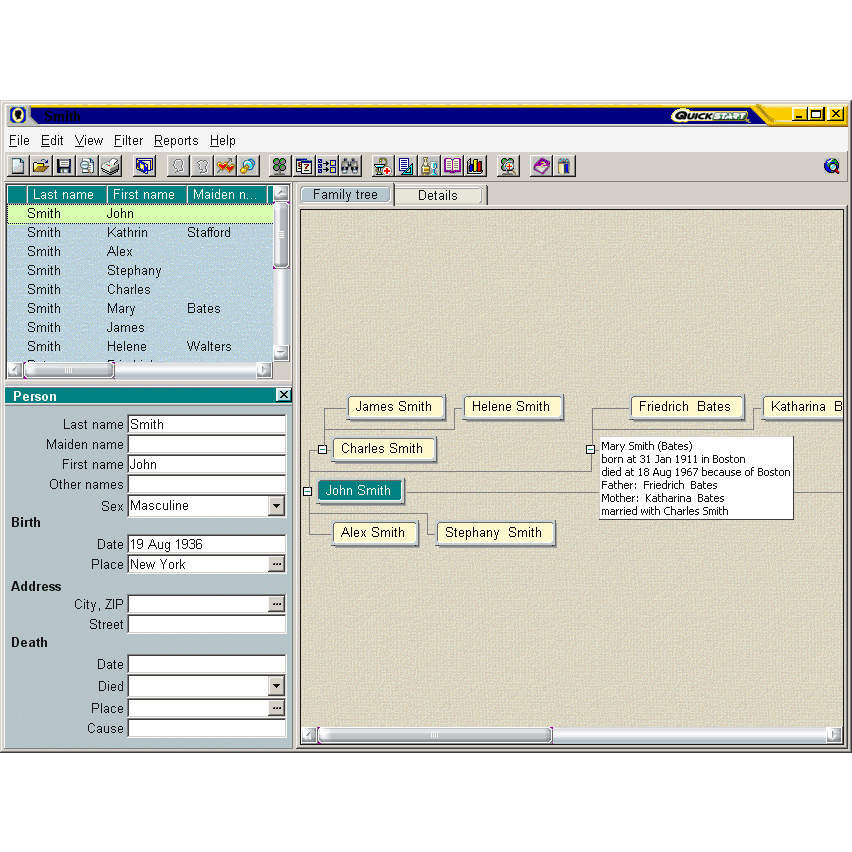The height and width of the screenshot is (852, 852).
Task: Open the purple book report icon
Action: point(453,166)
